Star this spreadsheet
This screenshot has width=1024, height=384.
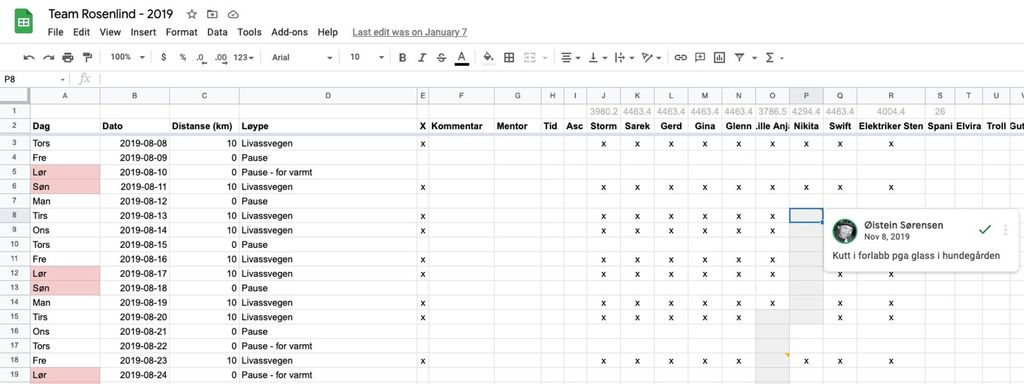(x=191, y=14)
